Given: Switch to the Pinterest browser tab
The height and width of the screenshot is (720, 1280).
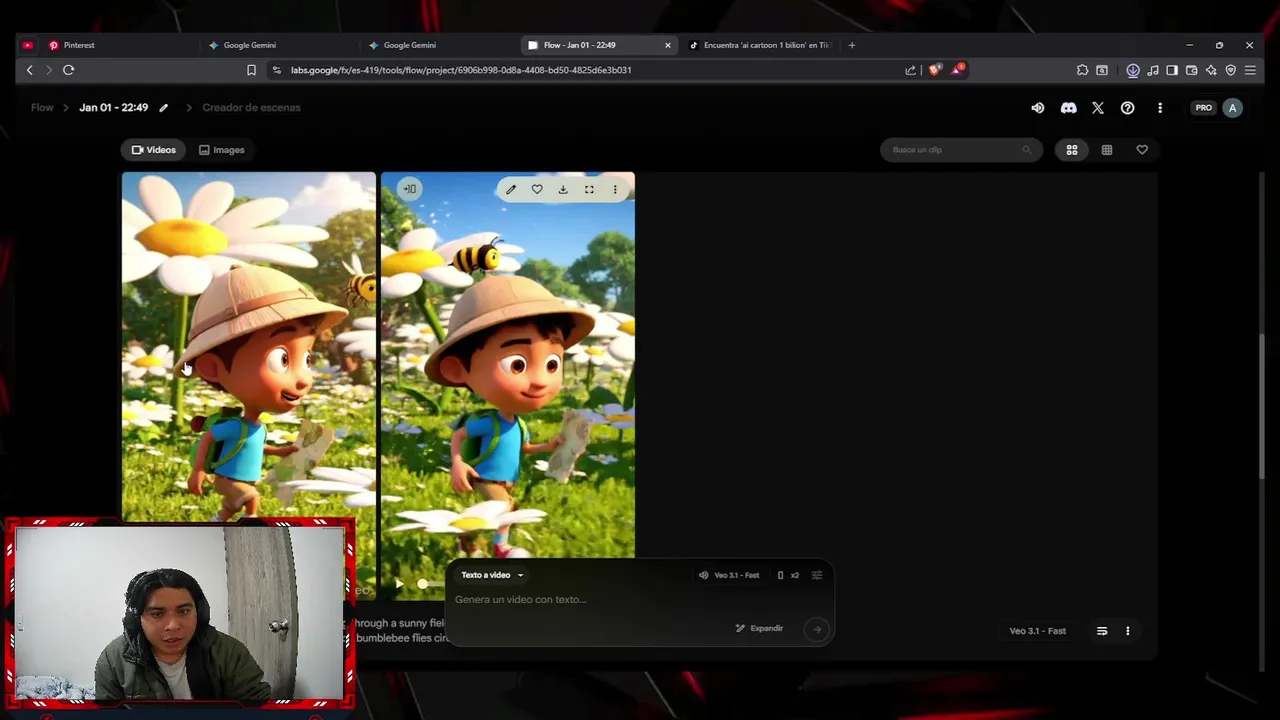Looking at the screenshot, I should 118,45.
